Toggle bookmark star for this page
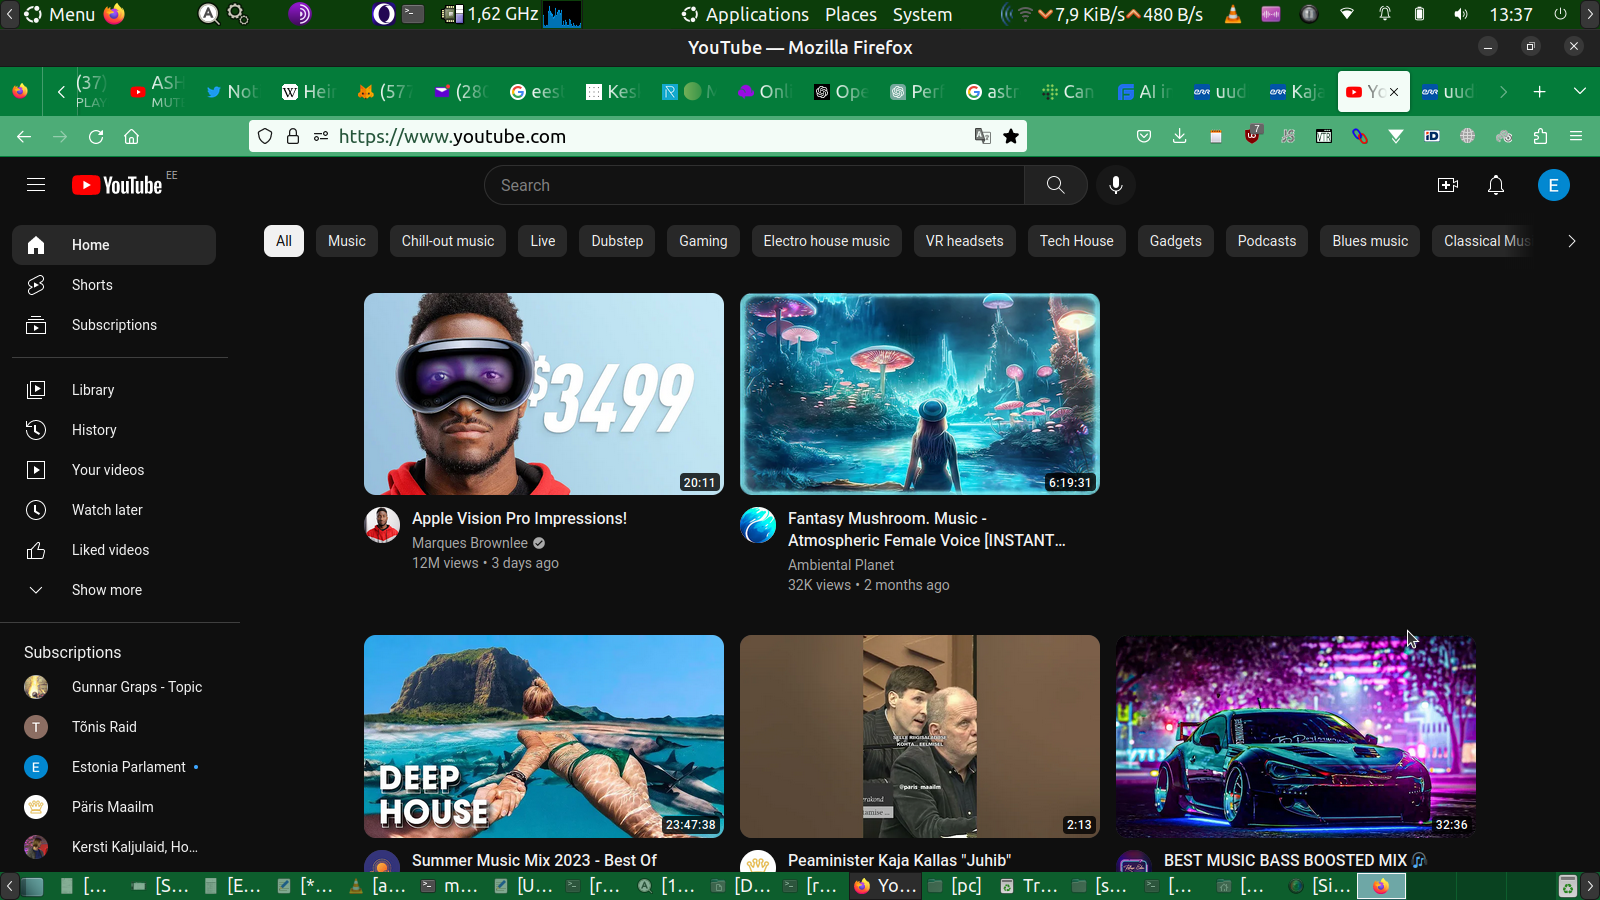 pos(1011,136)
